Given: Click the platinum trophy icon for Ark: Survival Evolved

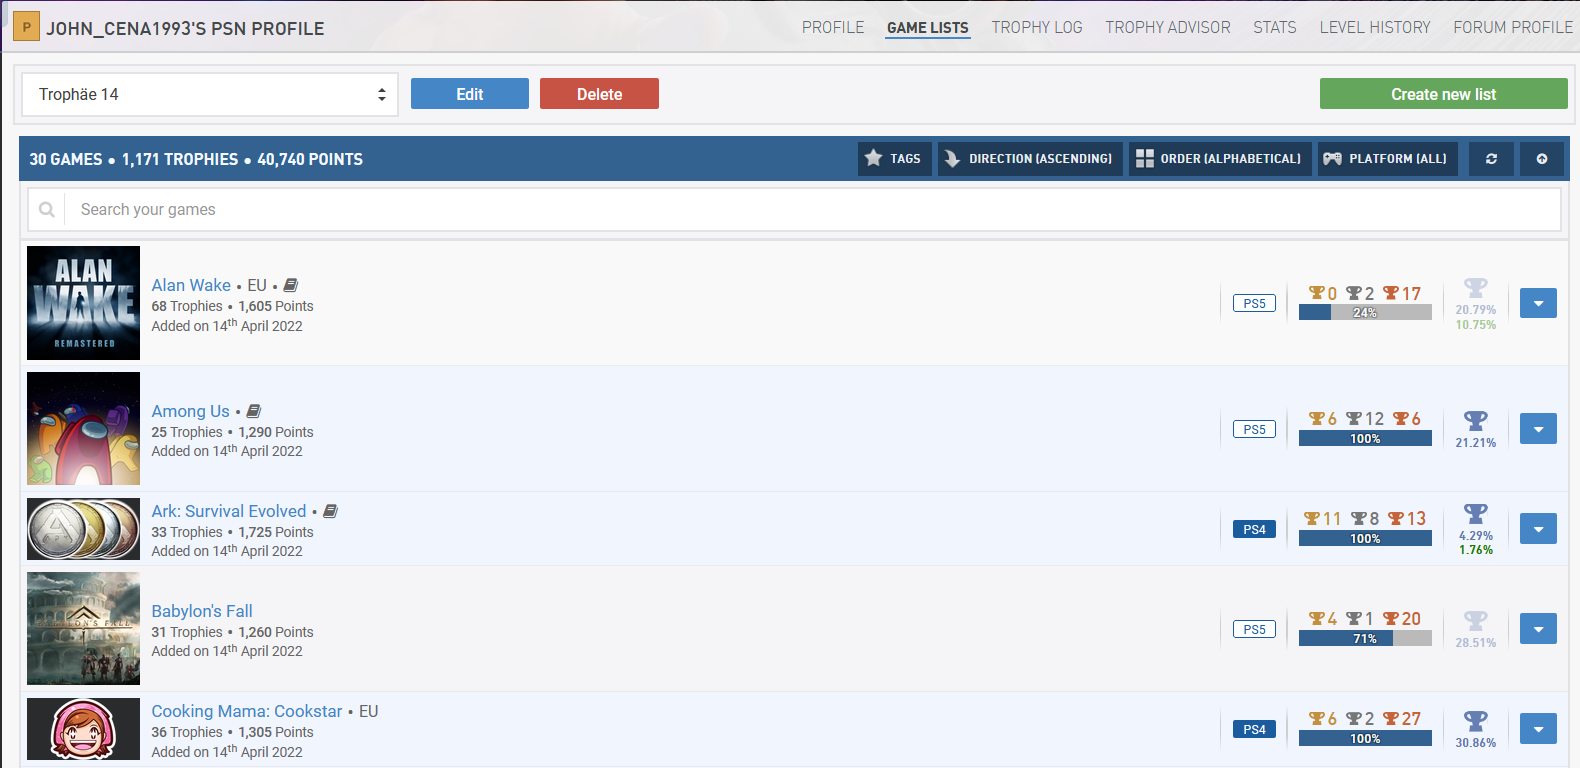Looking at the screenshot, I should 1476,514.
